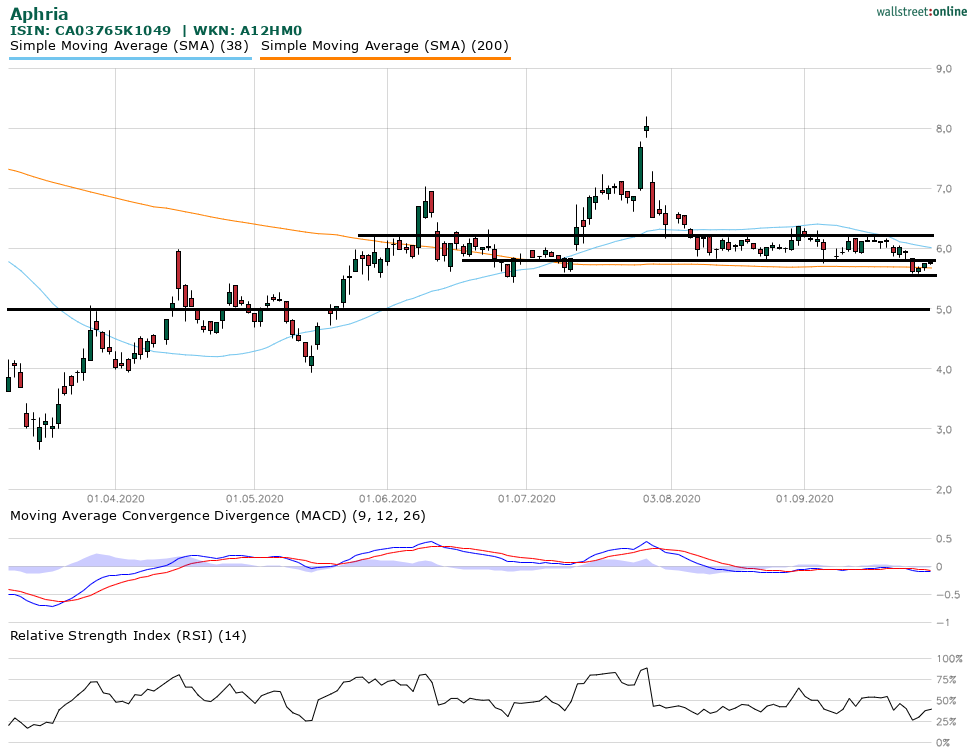Click the orange SMA 200 legend line
Viewport: 976px width, 750px height.
[x=385, y=59]
